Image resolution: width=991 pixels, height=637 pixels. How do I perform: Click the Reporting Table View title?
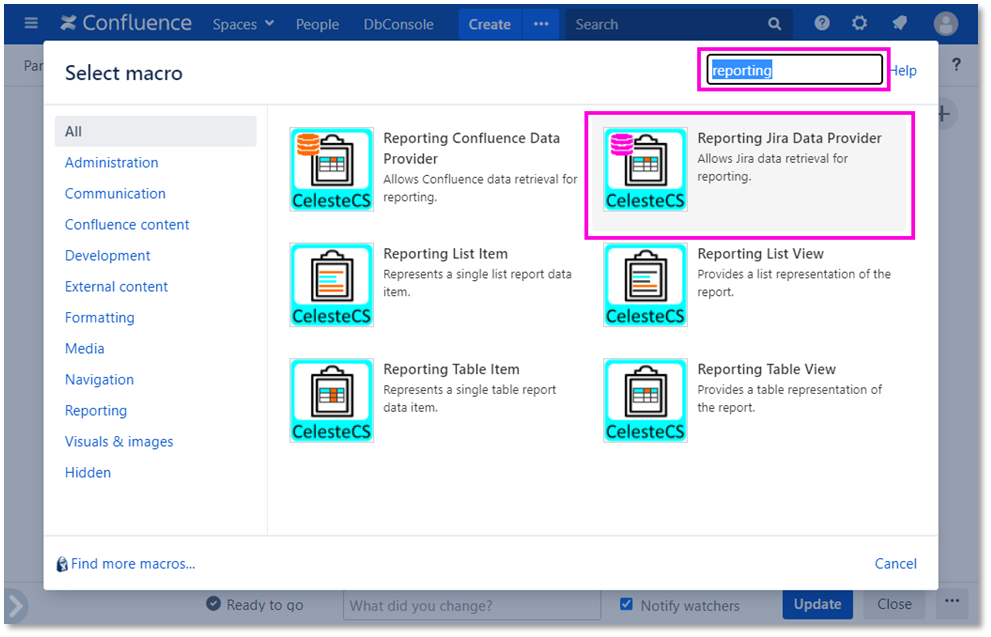[x=766, y=369]
